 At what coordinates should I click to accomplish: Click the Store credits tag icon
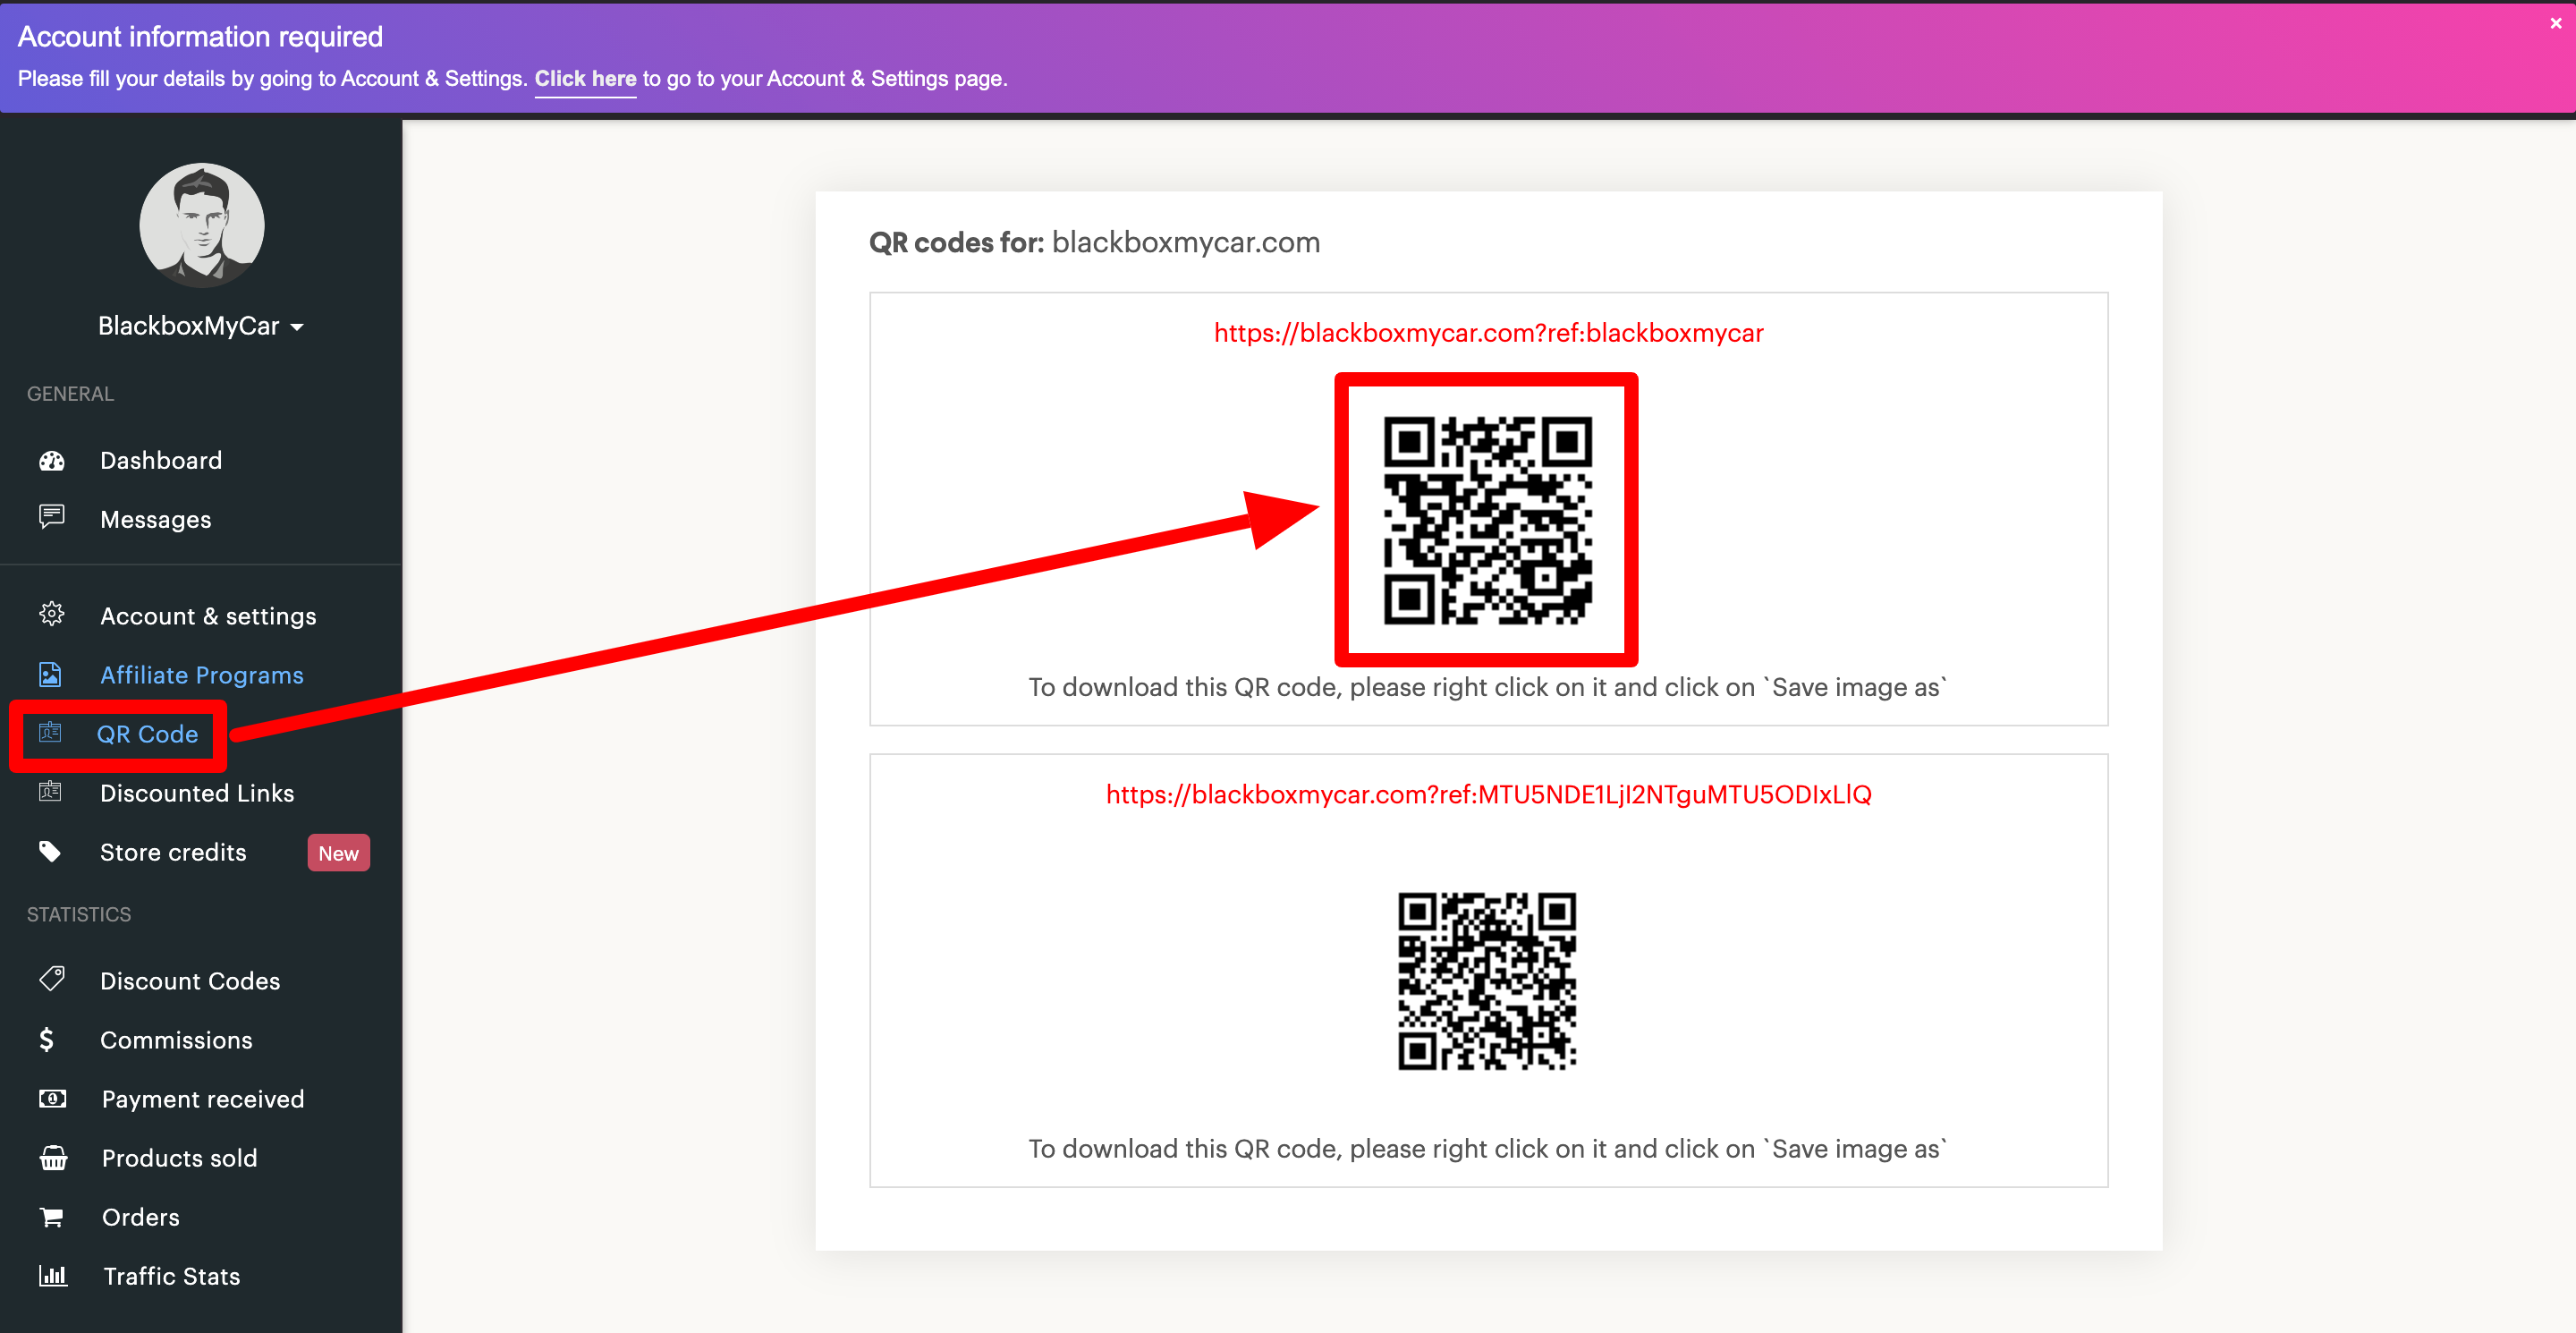[50, 852]
